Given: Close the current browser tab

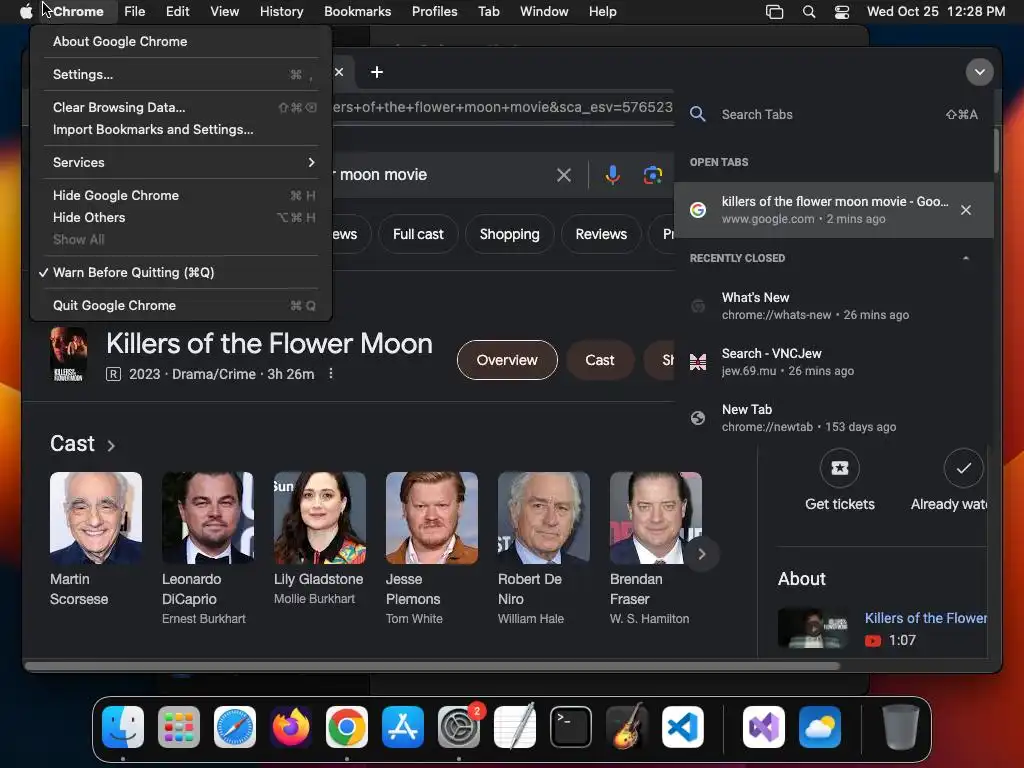Looking at the screenshot, I should (x=339, y=72).
